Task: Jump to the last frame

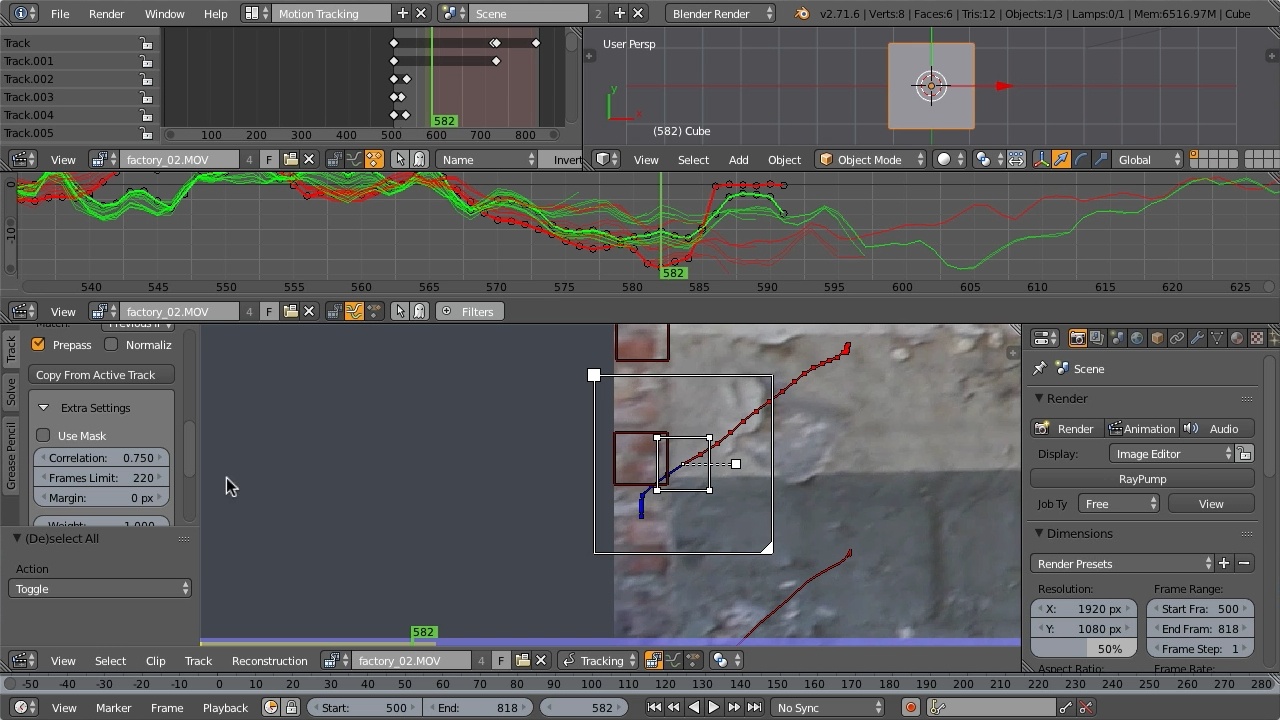Action: 754,708
